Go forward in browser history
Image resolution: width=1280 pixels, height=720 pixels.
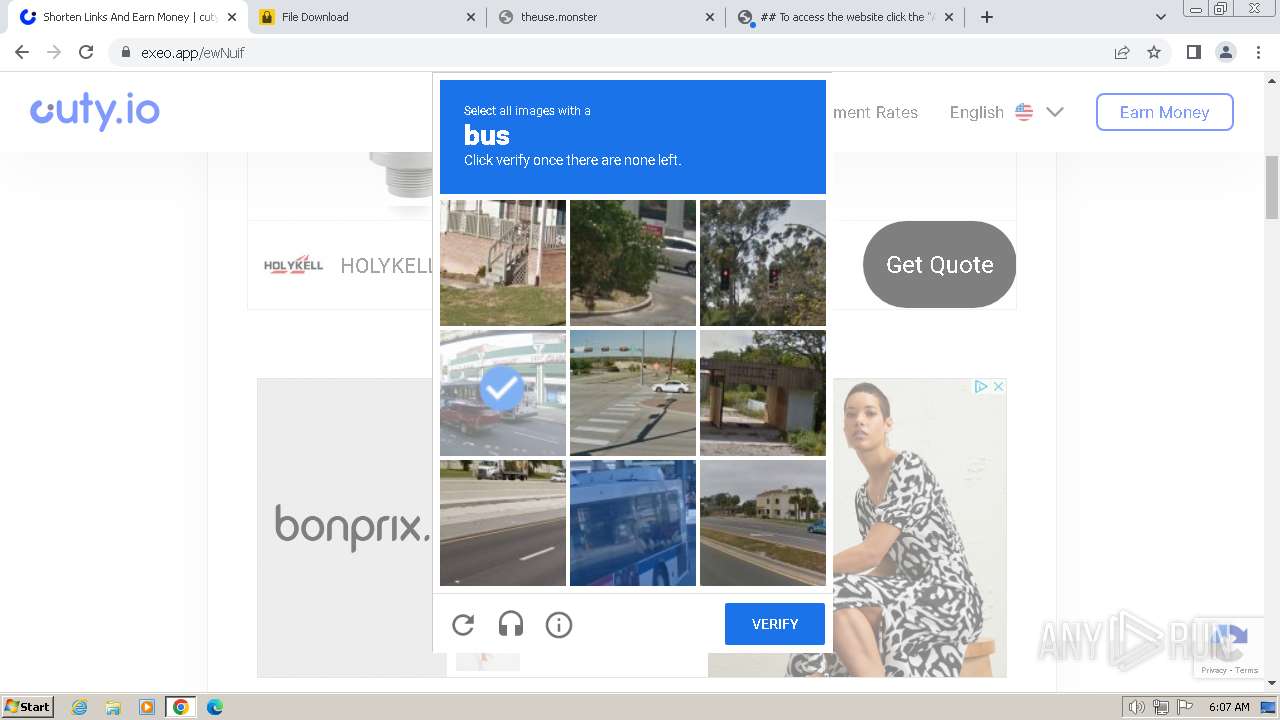pyautogui.click(x=54, y=52)
